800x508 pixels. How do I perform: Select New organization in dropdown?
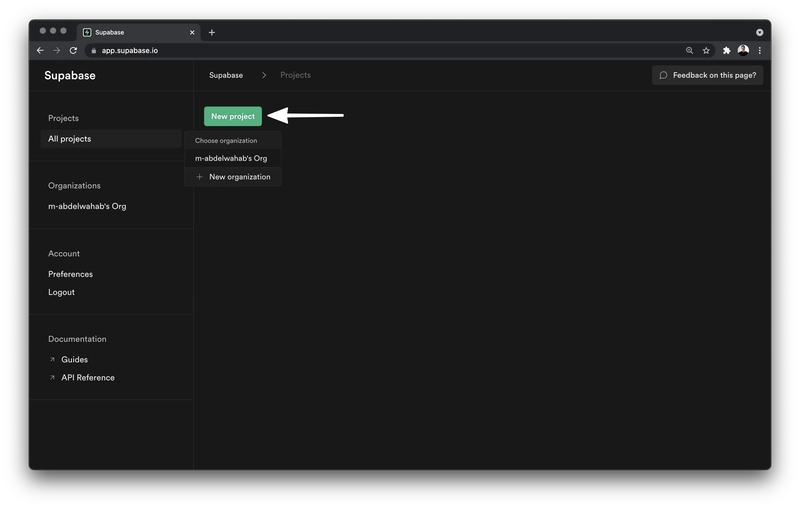(233, 177)
